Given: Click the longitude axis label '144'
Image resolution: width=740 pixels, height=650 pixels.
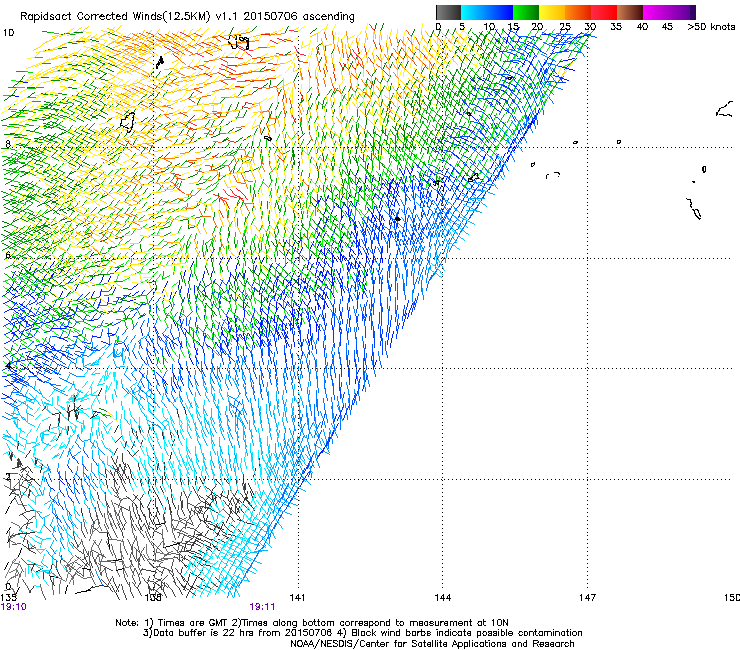Looking at the screenshot, I should click(443, 598).
